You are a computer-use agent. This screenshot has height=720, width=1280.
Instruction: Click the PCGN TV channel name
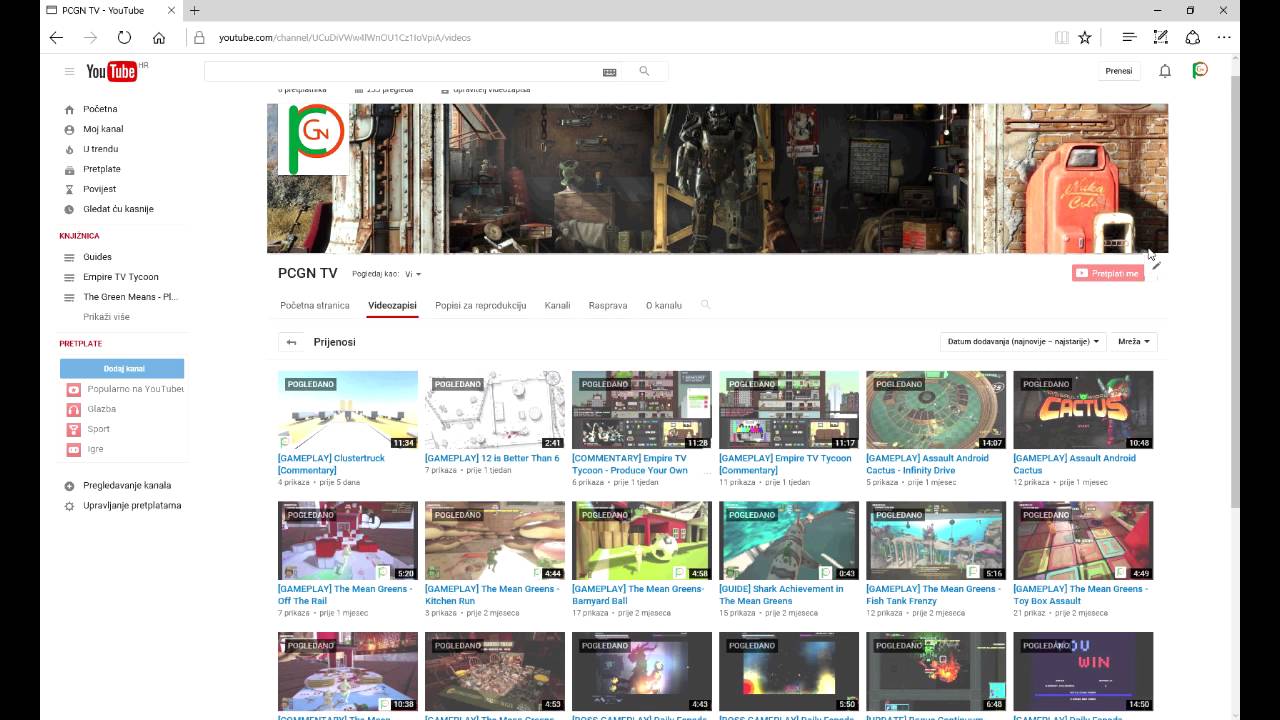pos(308,273)
